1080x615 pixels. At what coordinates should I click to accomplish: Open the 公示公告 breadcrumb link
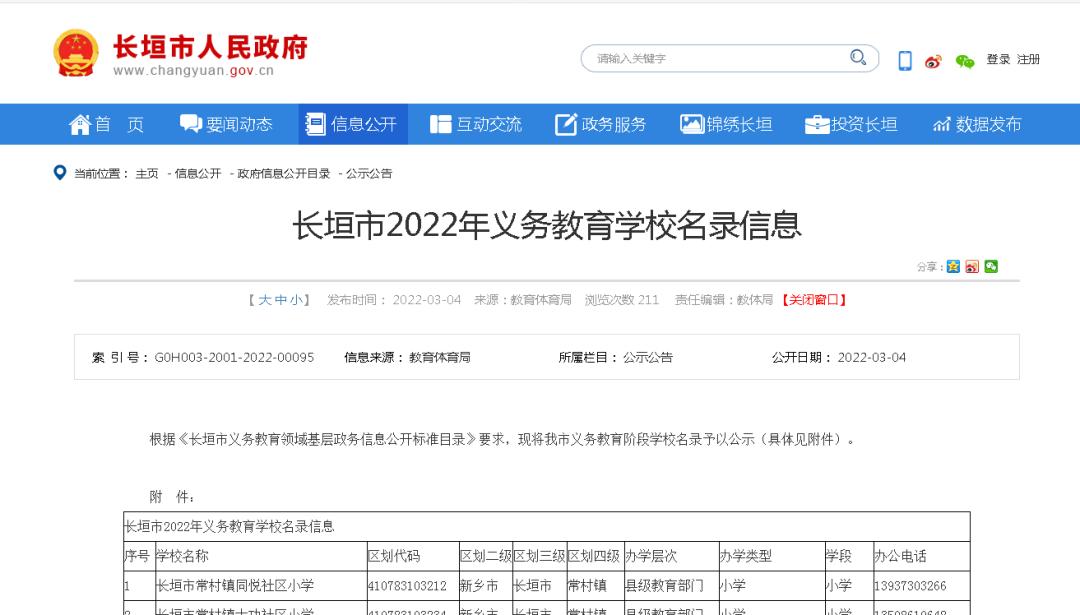coord(369,173)
